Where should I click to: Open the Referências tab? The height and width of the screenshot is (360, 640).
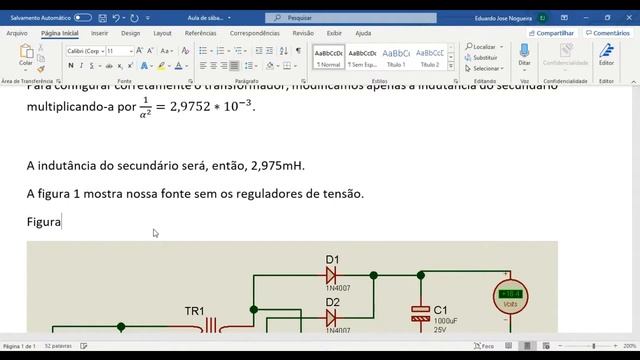(200, 33)
